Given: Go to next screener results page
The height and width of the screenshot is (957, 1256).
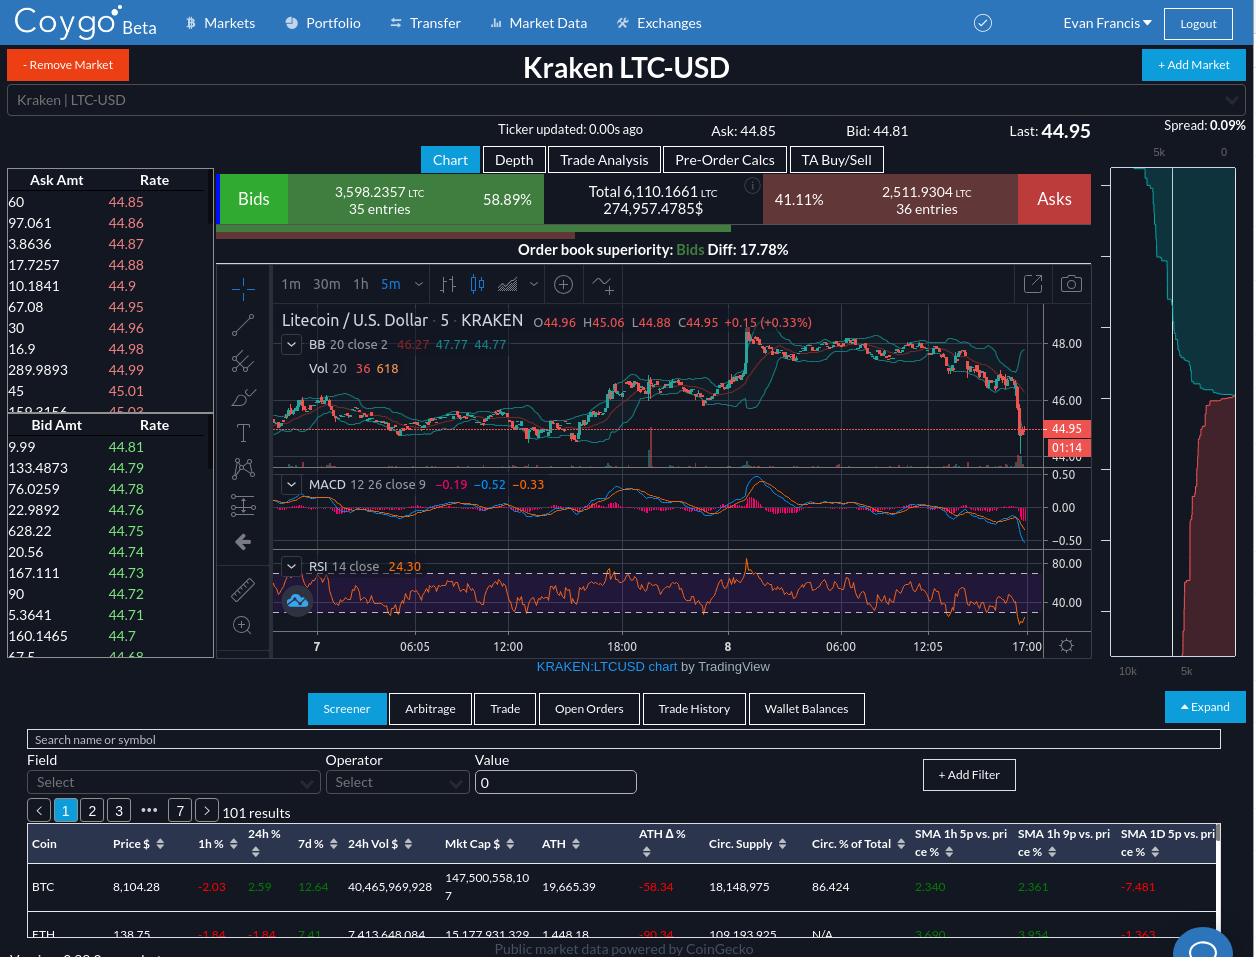Looking at the screenshot, I should (x=207, y=810).
